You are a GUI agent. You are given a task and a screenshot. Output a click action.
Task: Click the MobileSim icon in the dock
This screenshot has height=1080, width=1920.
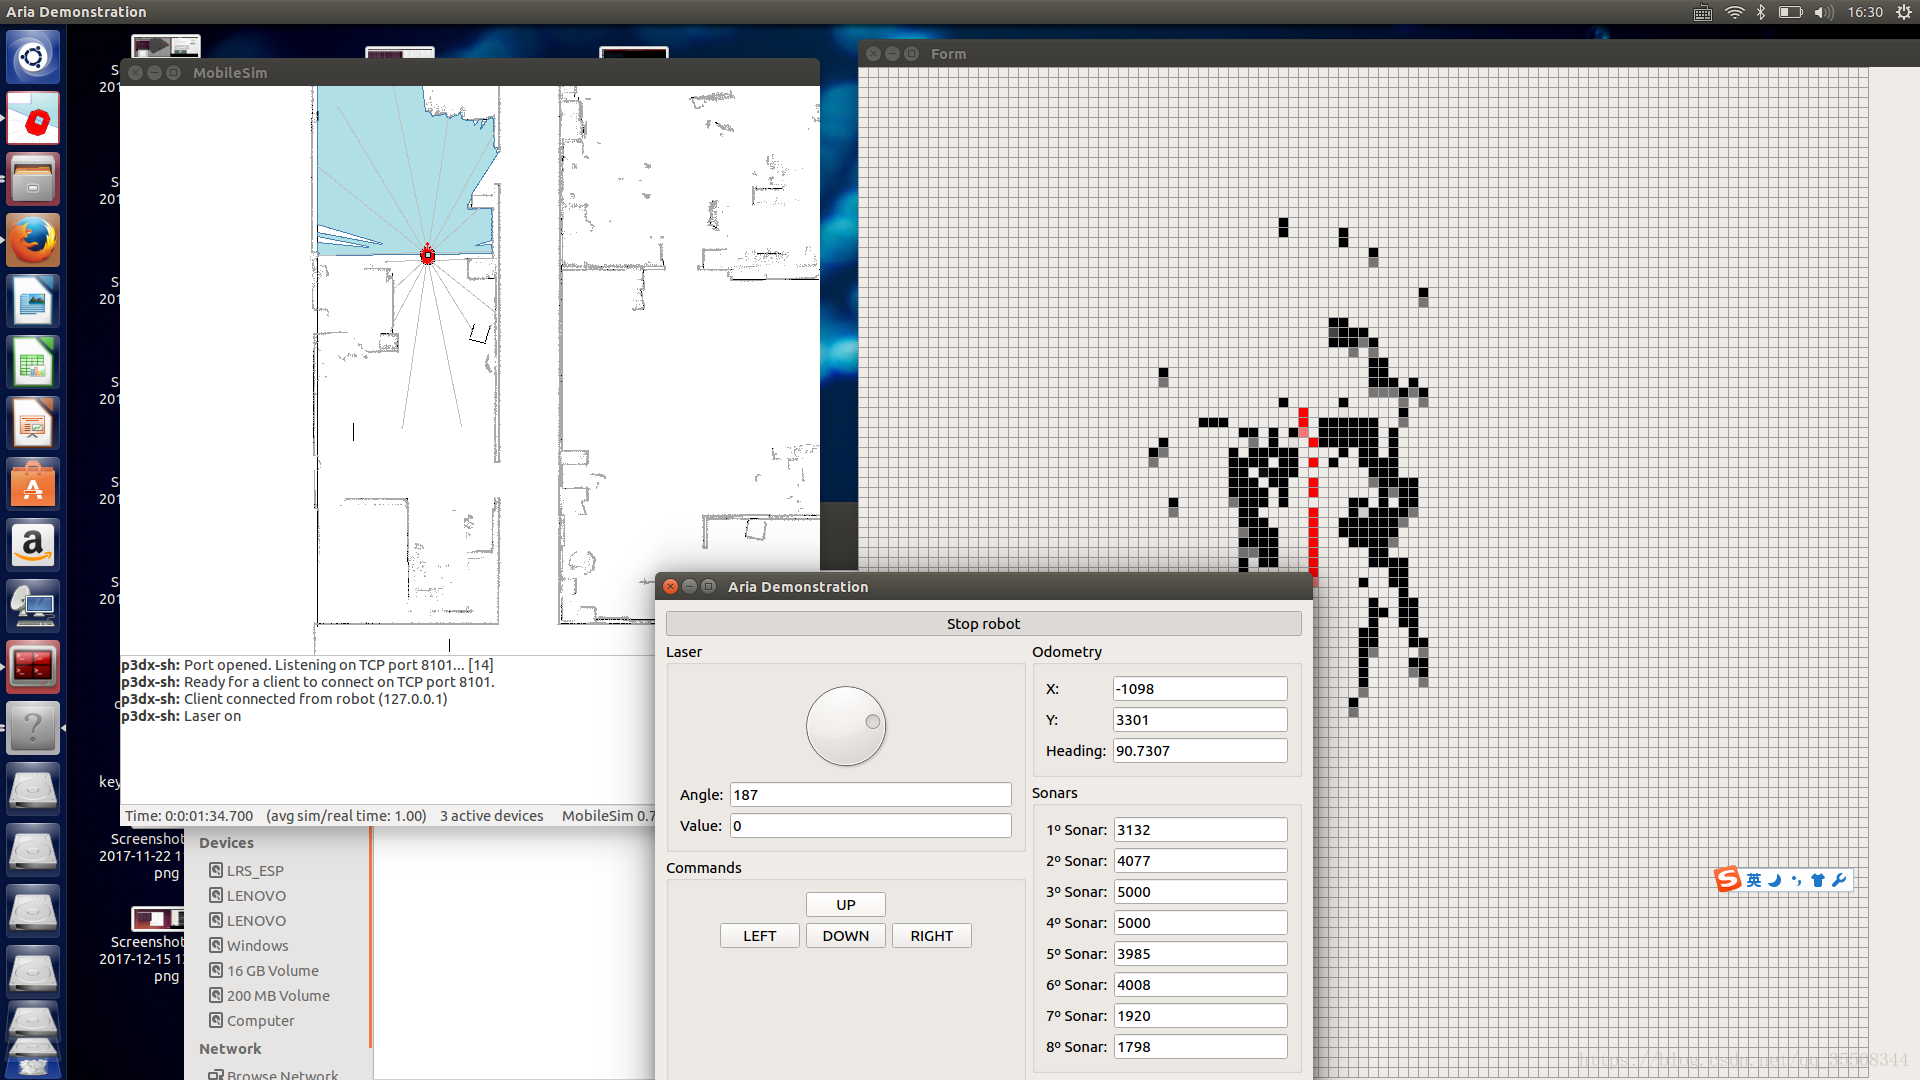[33, 119]
